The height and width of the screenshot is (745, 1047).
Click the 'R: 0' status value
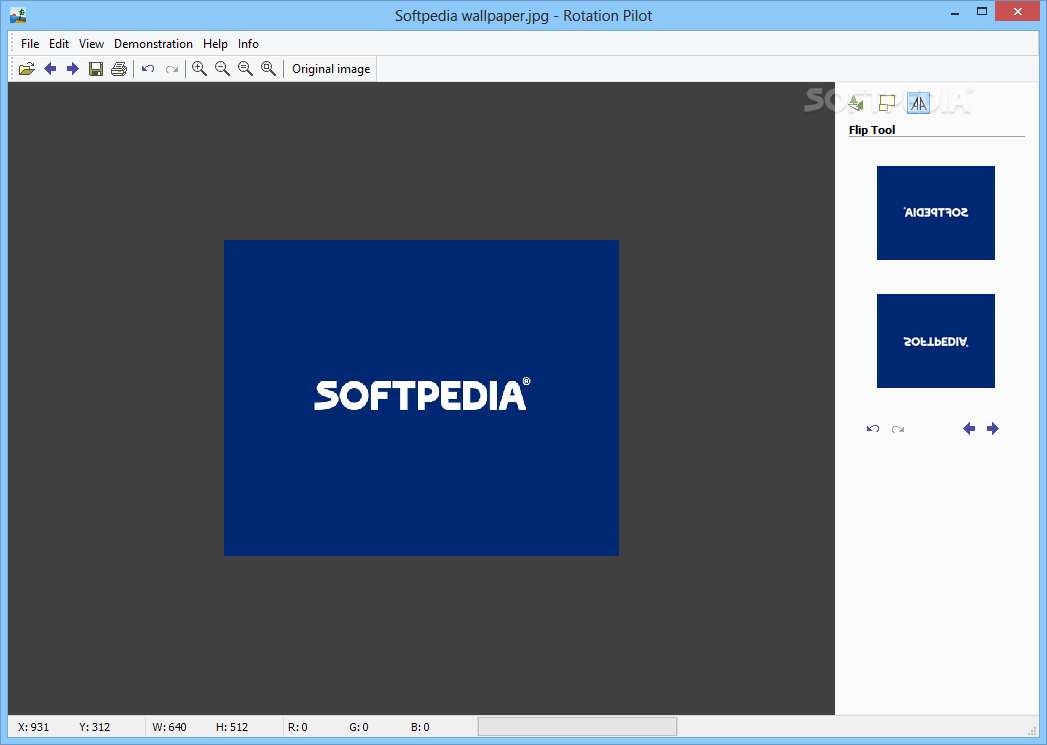click(x=298, y=727)
